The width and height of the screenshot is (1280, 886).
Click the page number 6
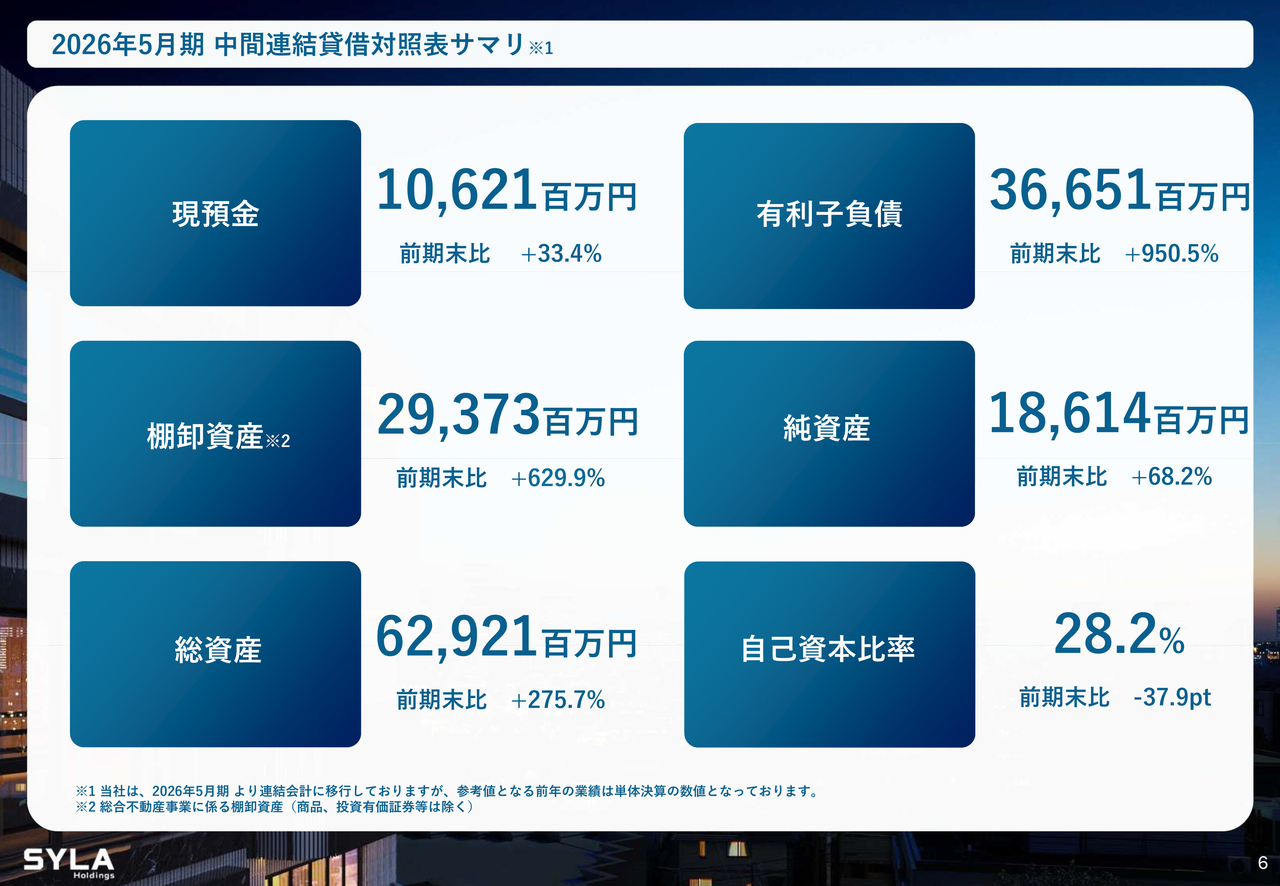point(1262,864)
